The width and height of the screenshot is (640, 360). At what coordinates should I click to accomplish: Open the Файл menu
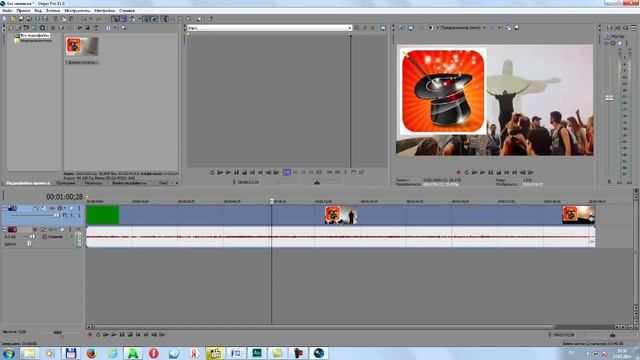coord(7,11)
